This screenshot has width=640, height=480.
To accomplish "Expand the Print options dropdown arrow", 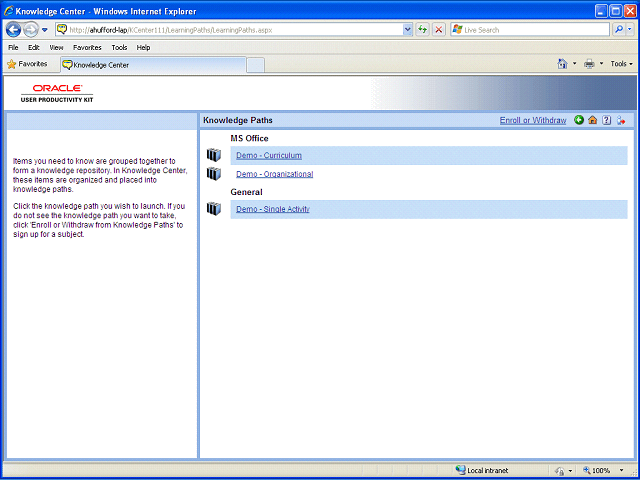I will coord(601,64).
